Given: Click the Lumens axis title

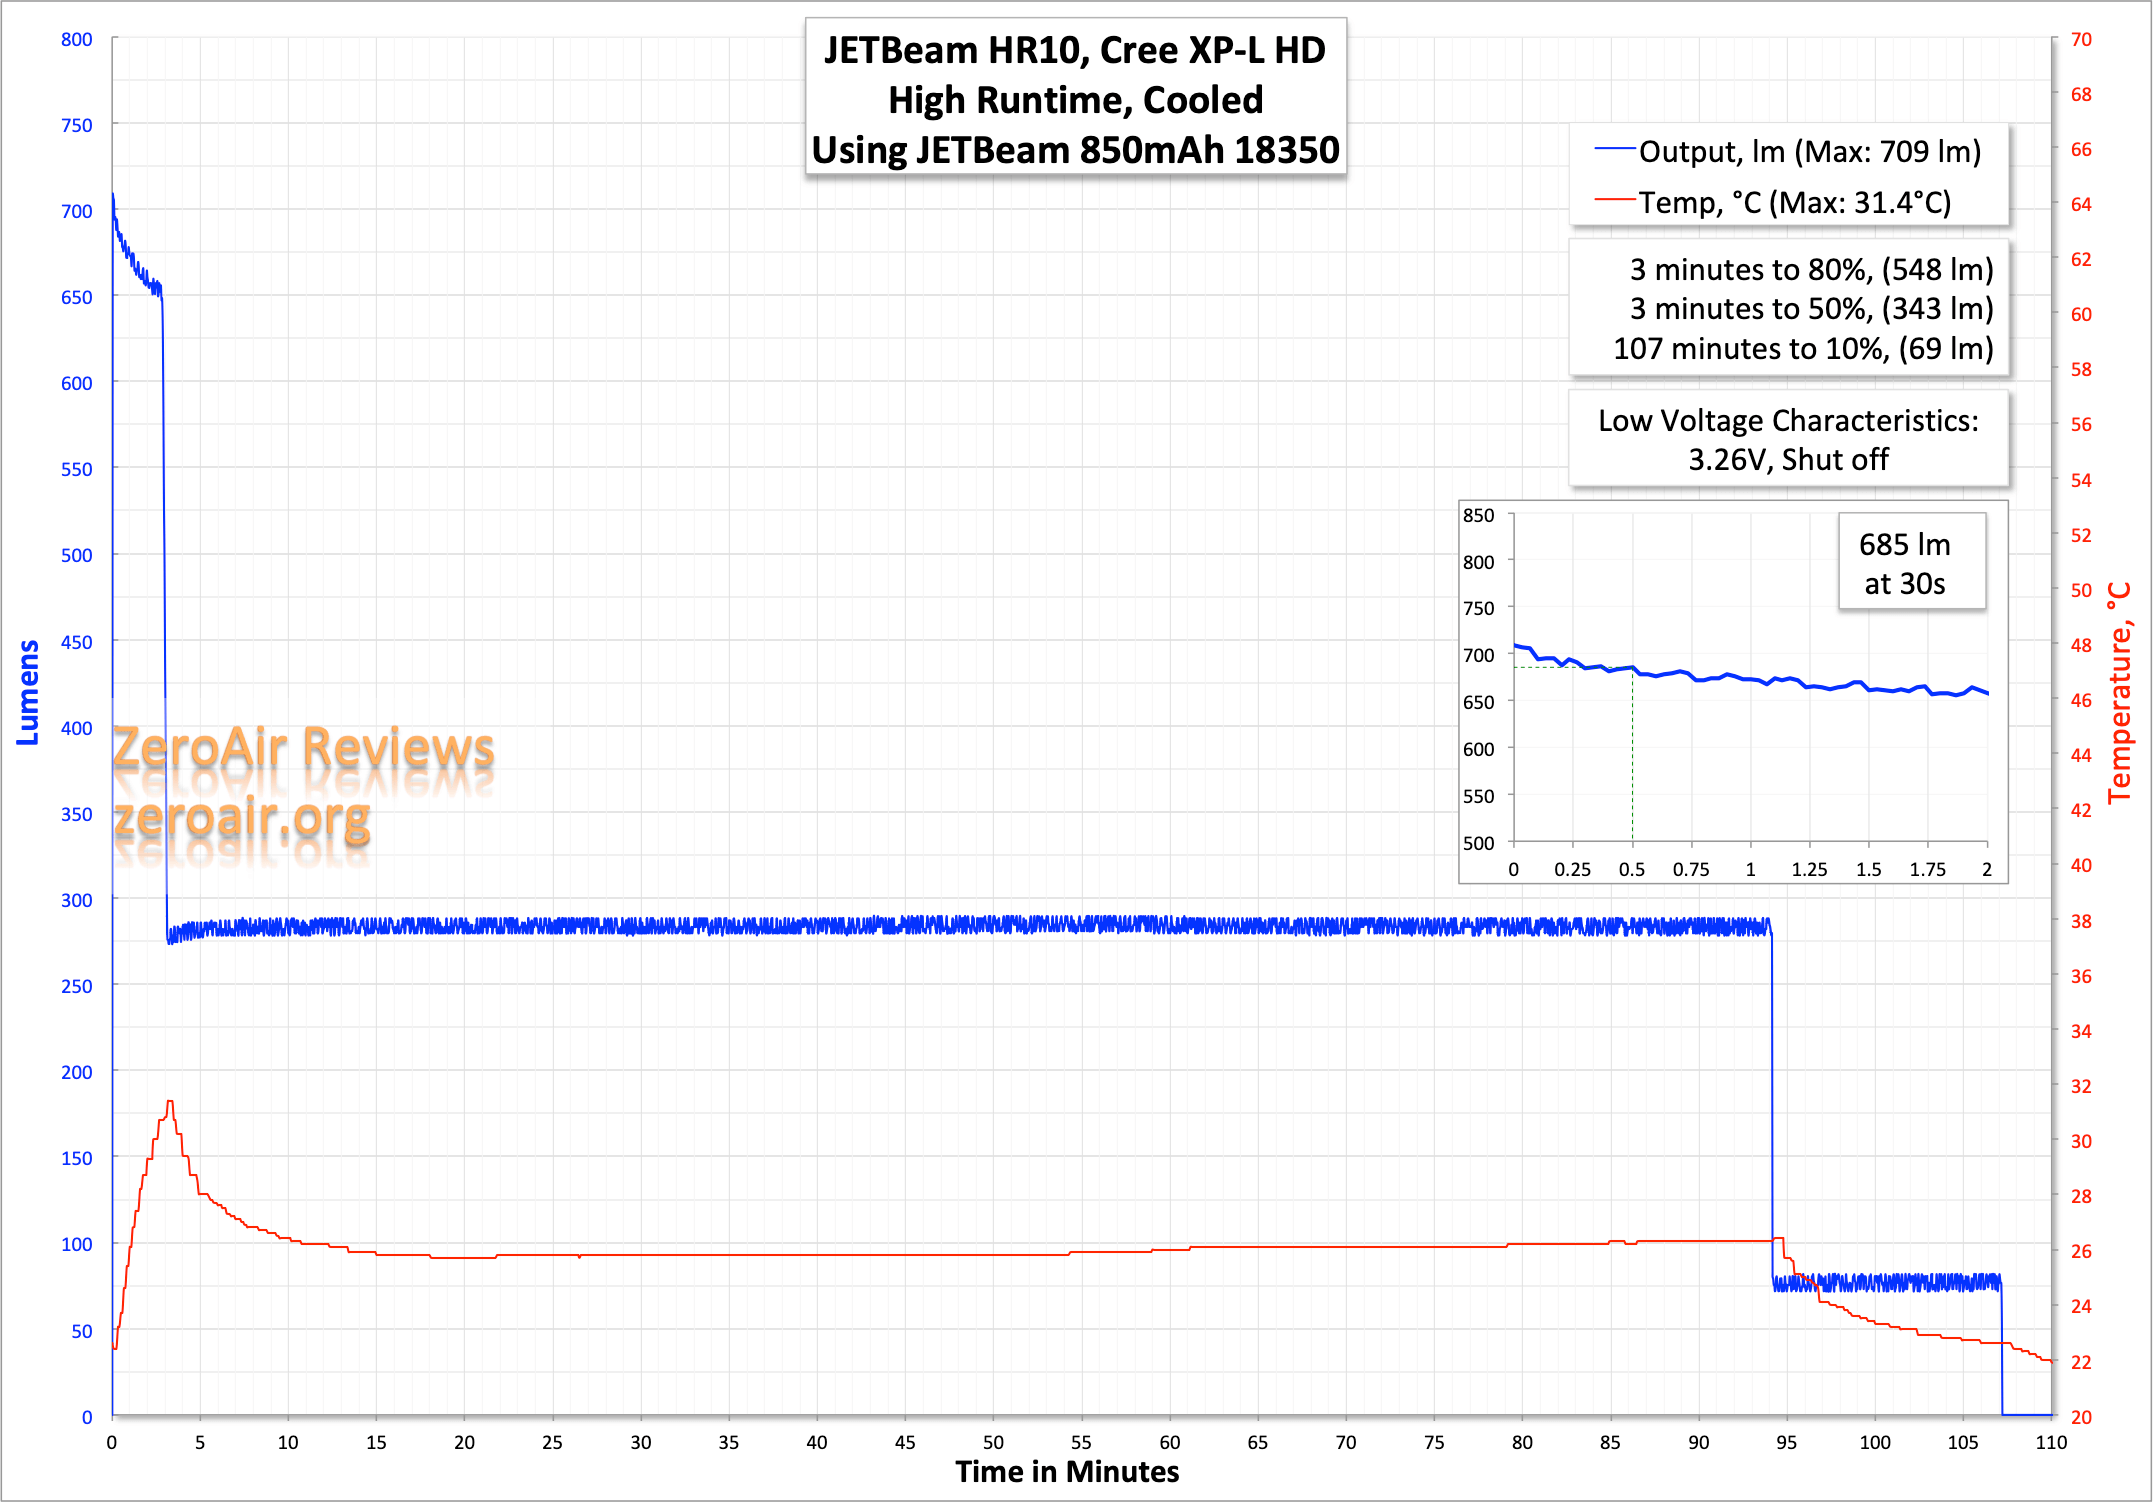Looking at the screenshot, I should pos(28,692).
